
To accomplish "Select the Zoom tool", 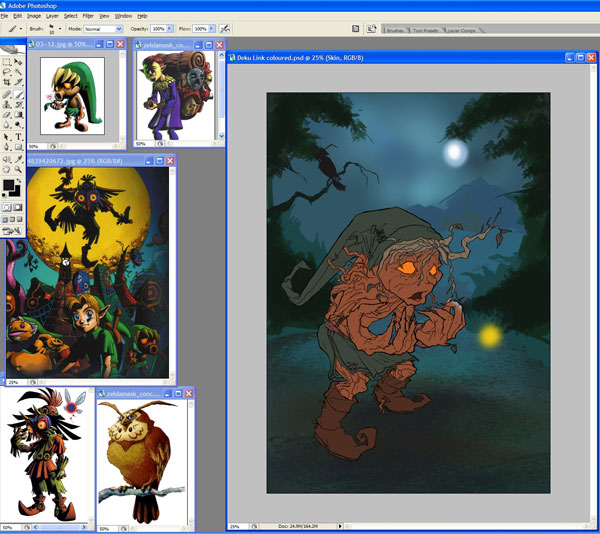I will (18, 169).
